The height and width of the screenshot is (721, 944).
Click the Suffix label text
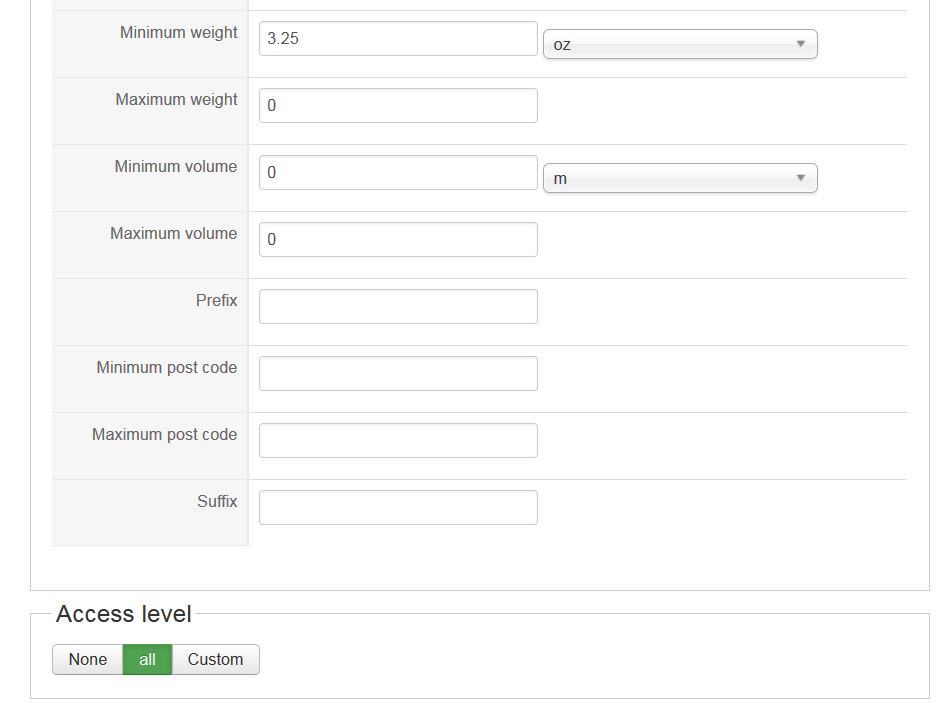[217, 502]
